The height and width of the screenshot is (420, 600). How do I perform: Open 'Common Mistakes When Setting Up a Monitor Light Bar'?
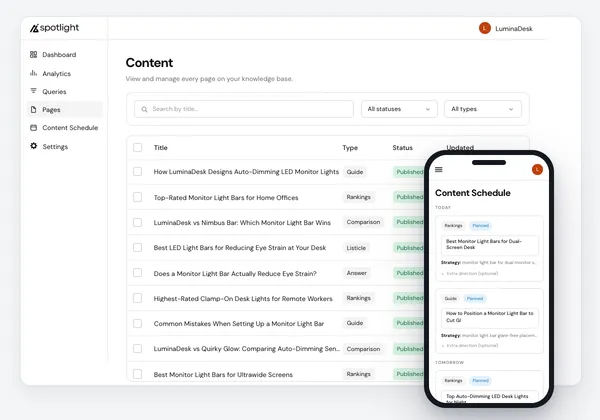point(239,324)
